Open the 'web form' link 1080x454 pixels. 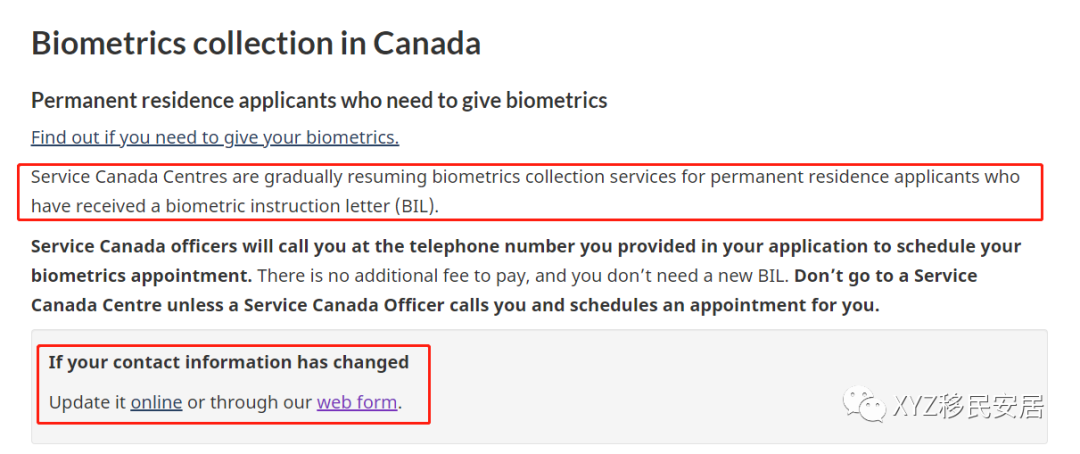[357, 402]
